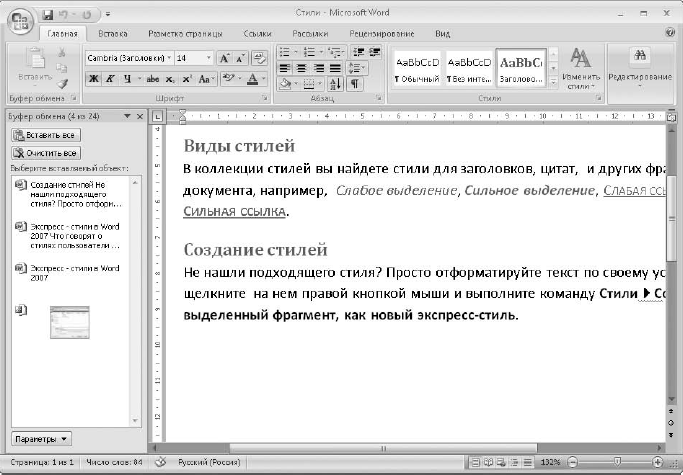Toggle underline formatting with Ч button

[126, 78]
